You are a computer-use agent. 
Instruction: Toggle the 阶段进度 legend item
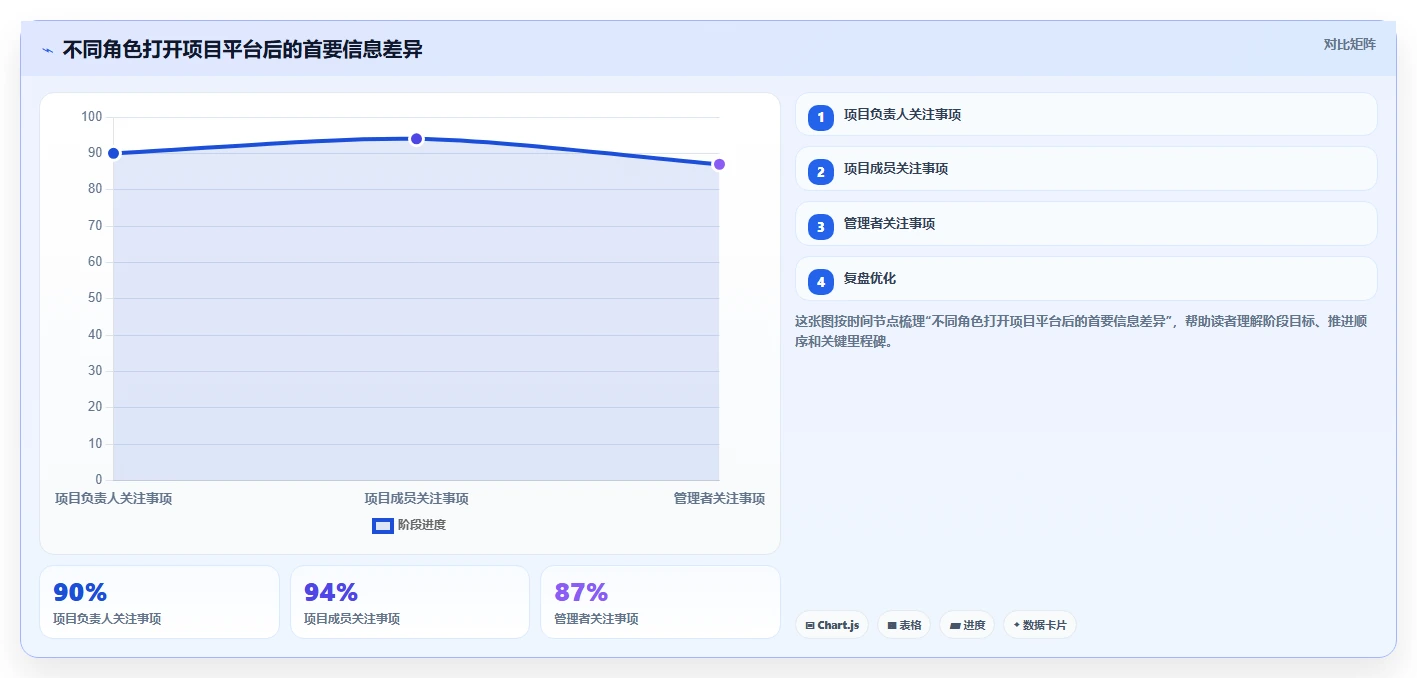tap(409, 525)
